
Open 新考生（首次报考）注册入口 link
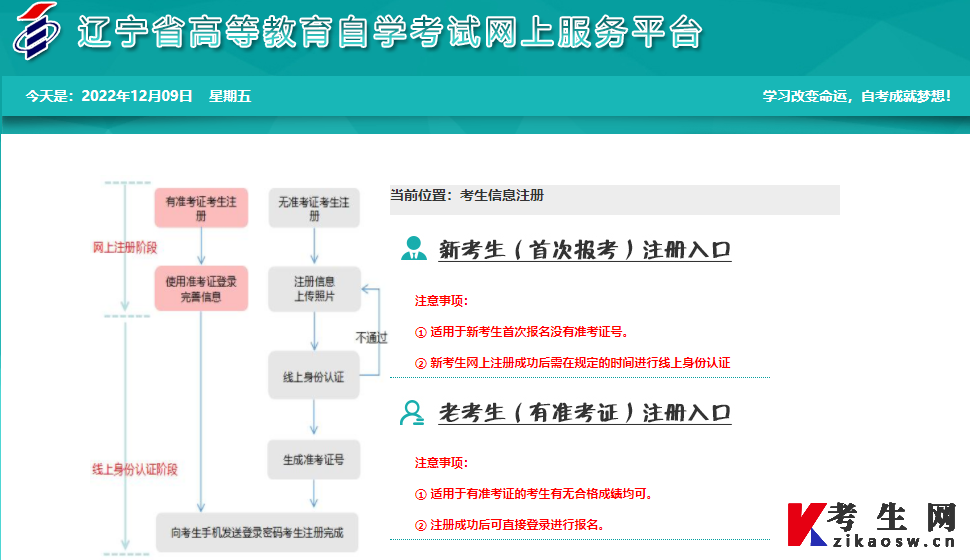coord(585,250)
